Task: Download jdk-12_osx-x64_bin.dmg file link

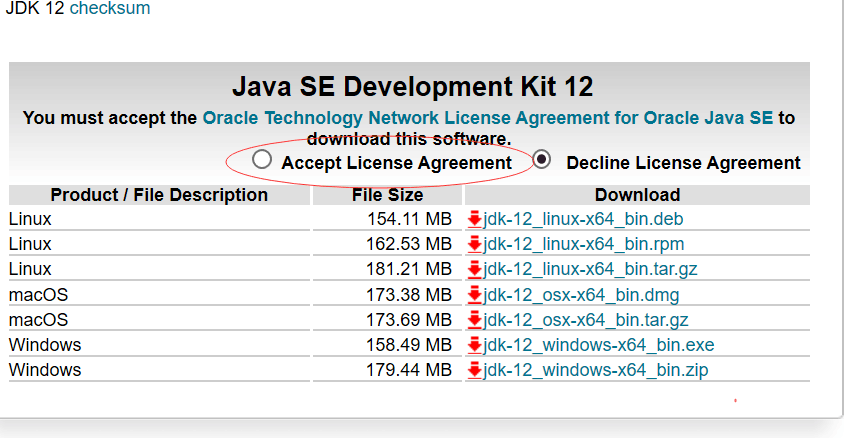Action: [x=581, y=295]
